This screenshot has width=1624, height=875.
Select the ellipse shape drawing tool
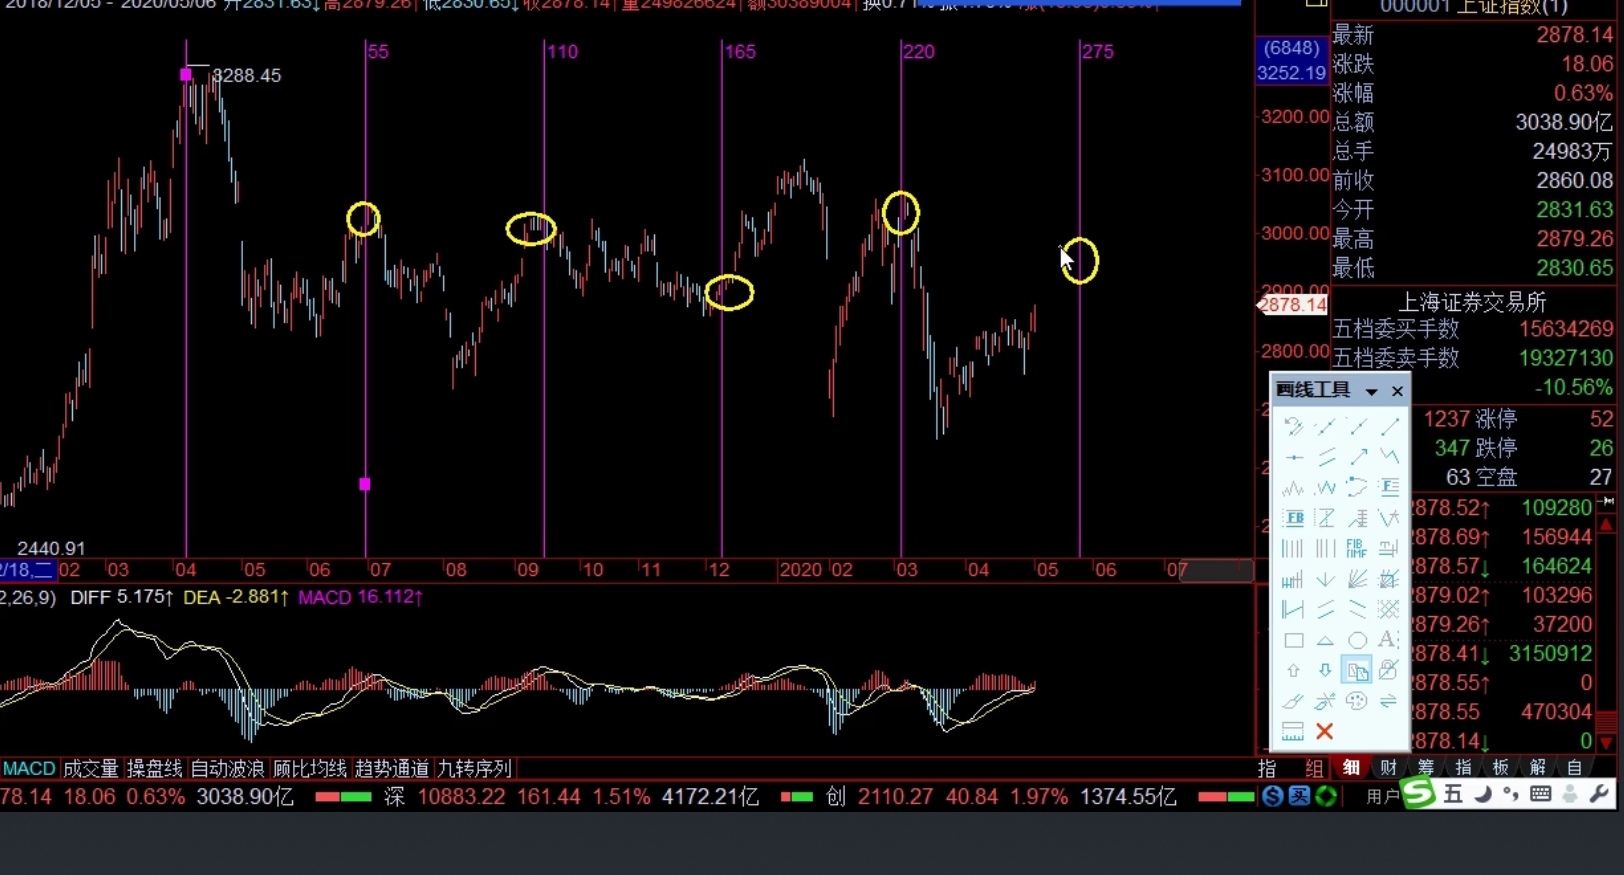pyautogui.click(x=1357, y=640)
